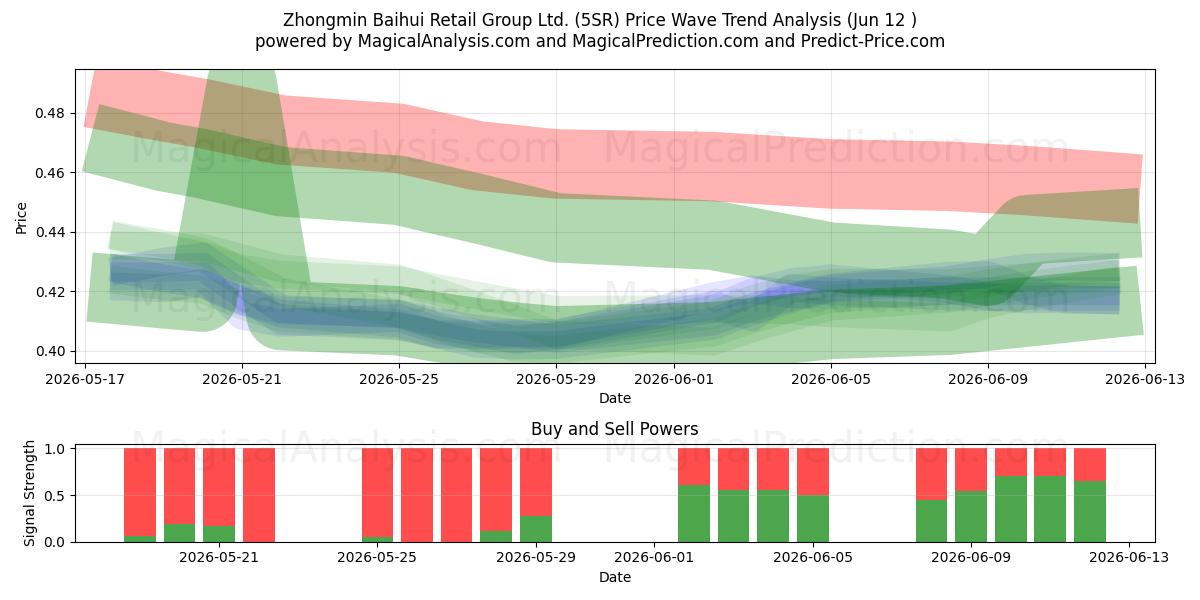The image size is (1200, 600).
Task: Click the 0.40 price tick label
Action: click(x=52, y=351)
